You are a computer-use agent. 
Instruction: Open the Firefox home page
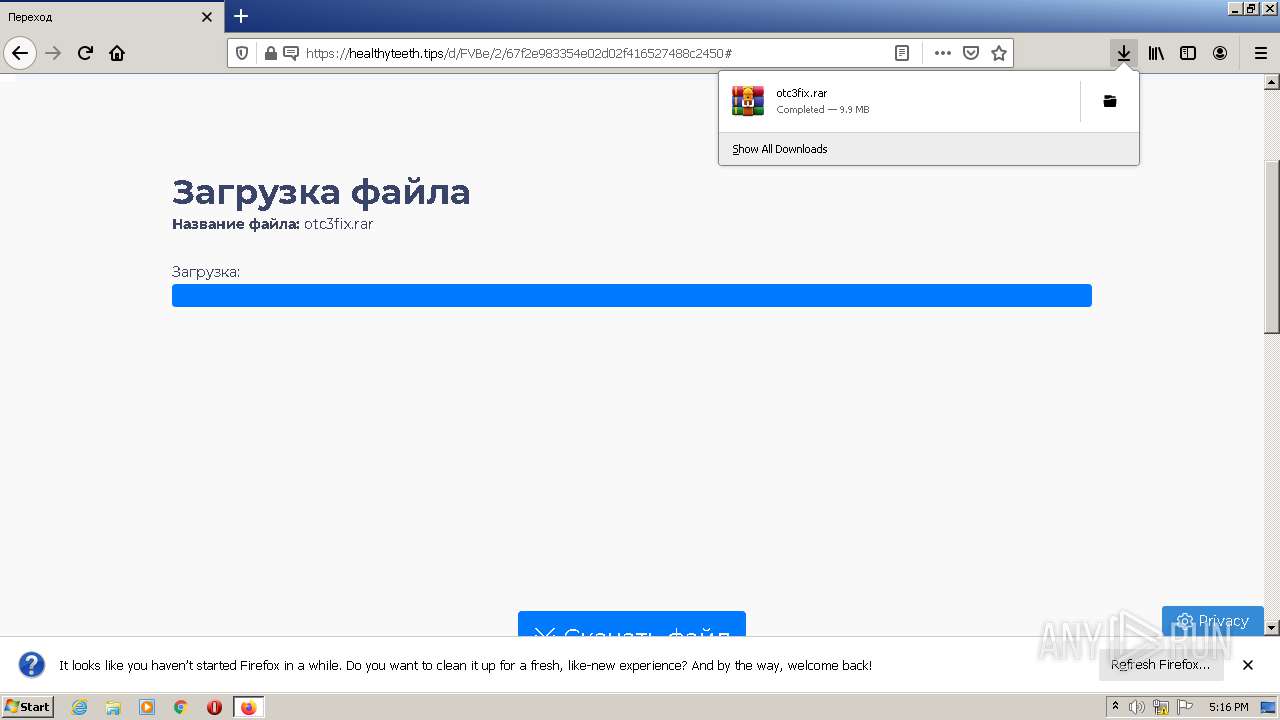coord(117,53)
